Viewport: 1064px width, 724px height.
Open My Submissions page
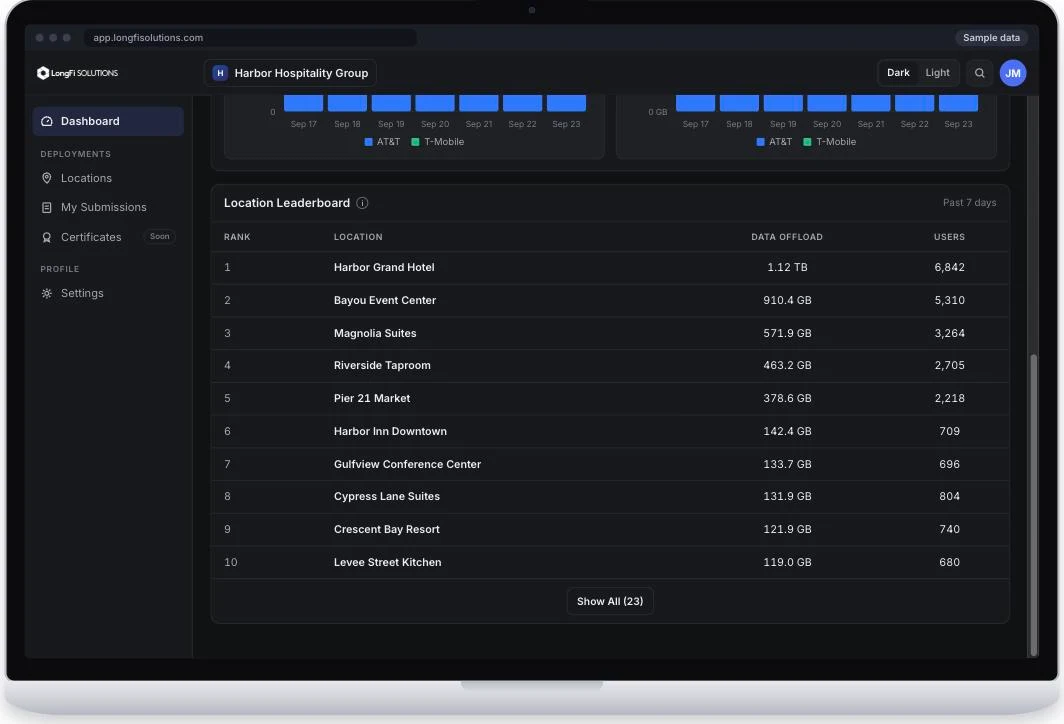tap(108, 208)
